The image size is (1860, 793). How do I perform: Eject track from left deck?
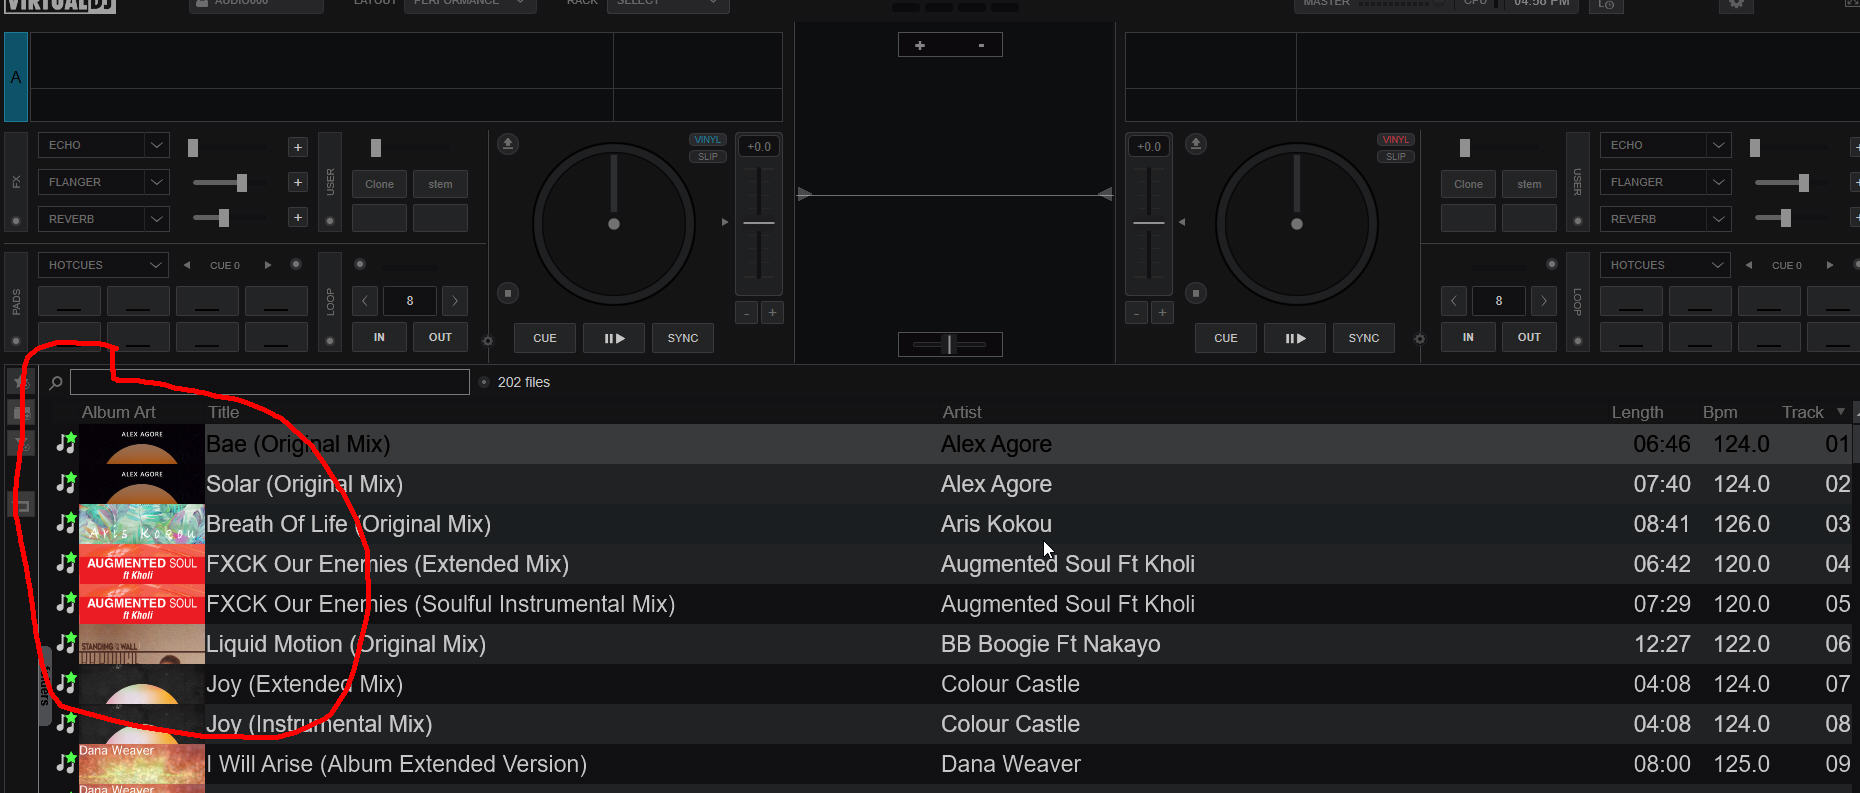coord(508,144)
